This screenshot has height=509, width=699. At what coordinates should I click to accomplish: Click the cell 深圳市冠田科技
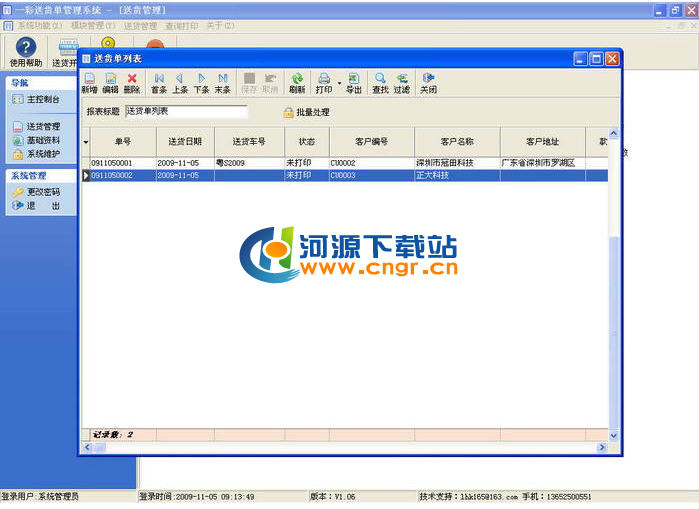457,163
